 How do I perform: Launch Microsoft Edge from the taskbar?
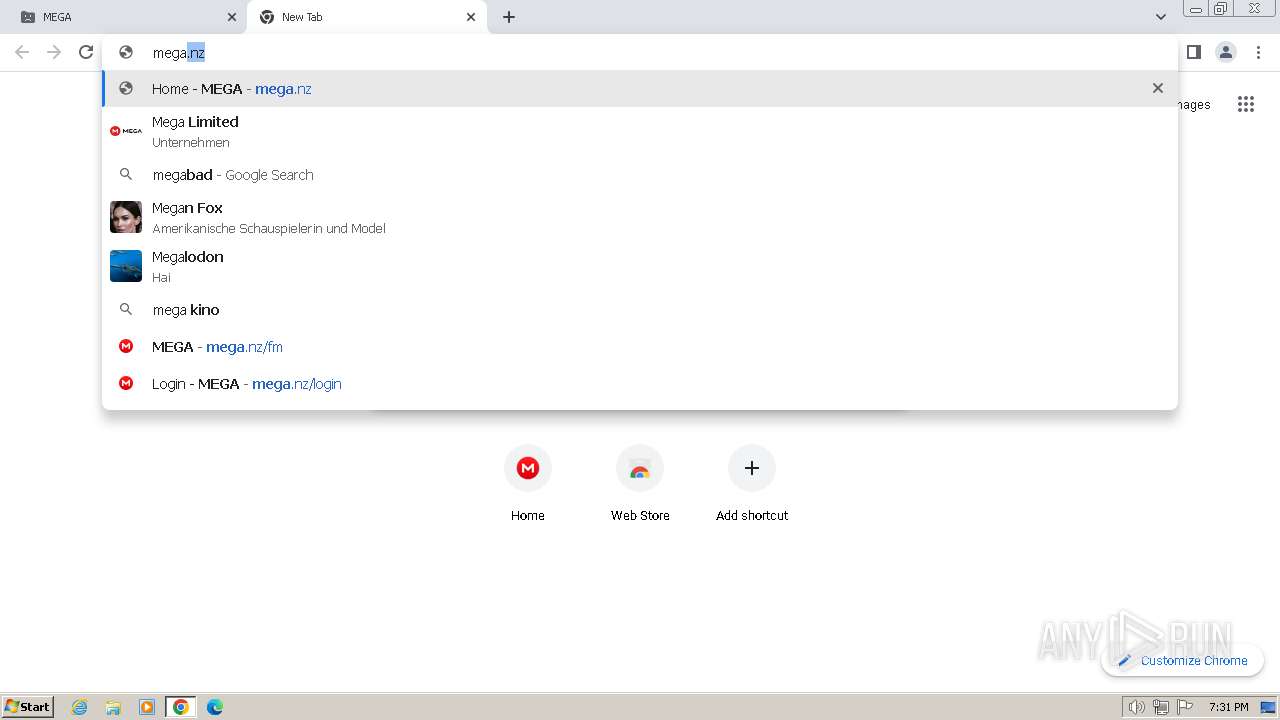click(x=215, y=707)
